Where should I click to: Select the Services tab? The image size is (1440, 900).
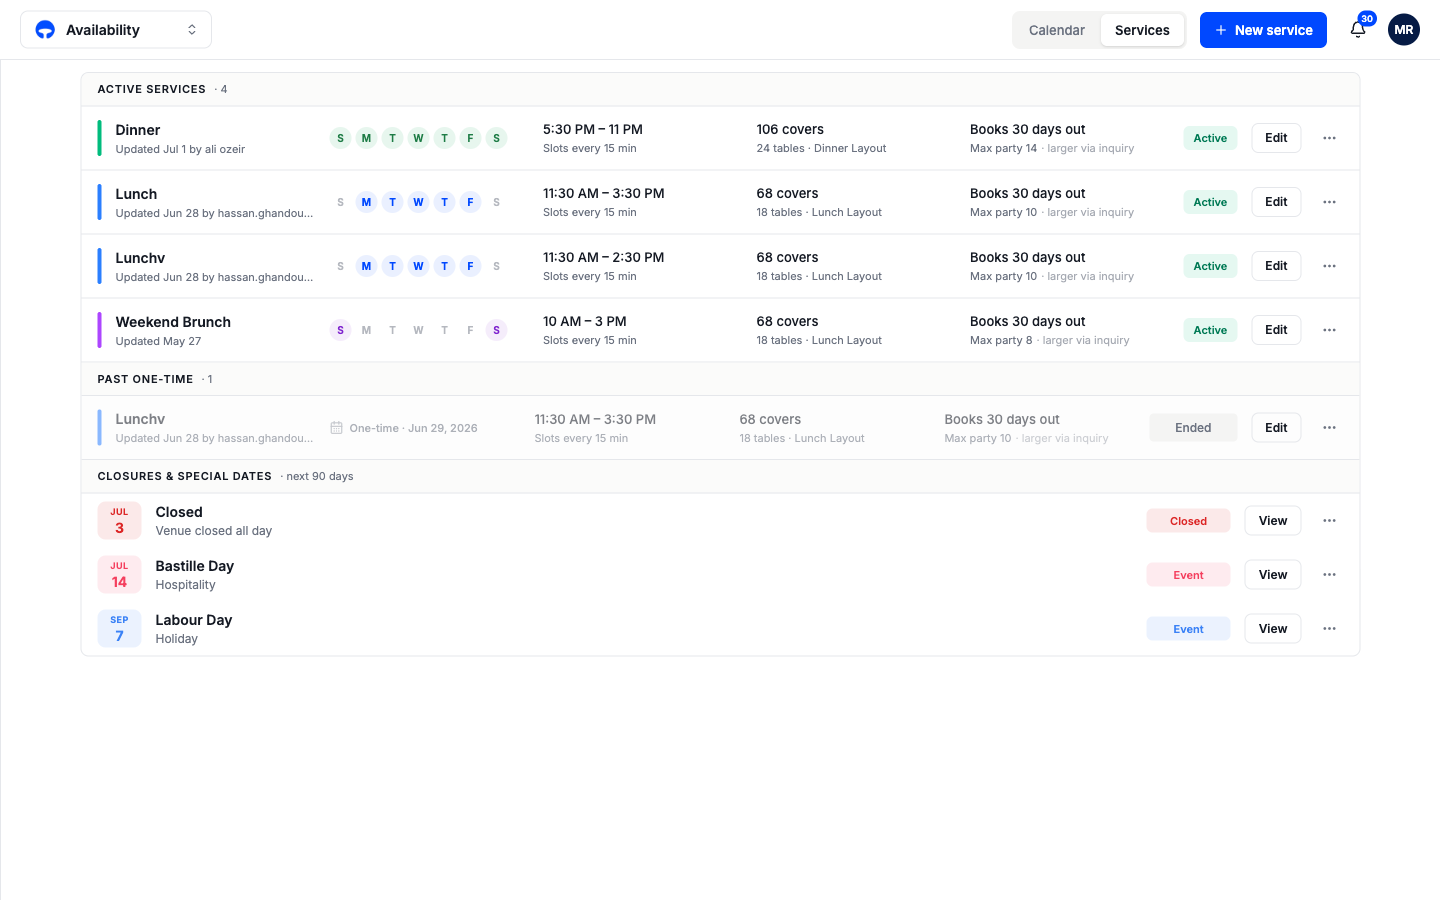point(1142,30)
